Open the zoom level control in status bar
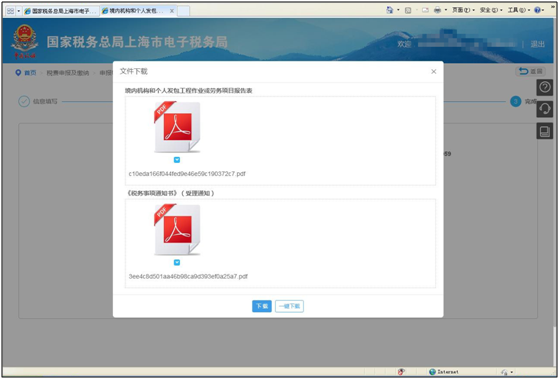The image size is (560, 379). click(x=507, y=372)
